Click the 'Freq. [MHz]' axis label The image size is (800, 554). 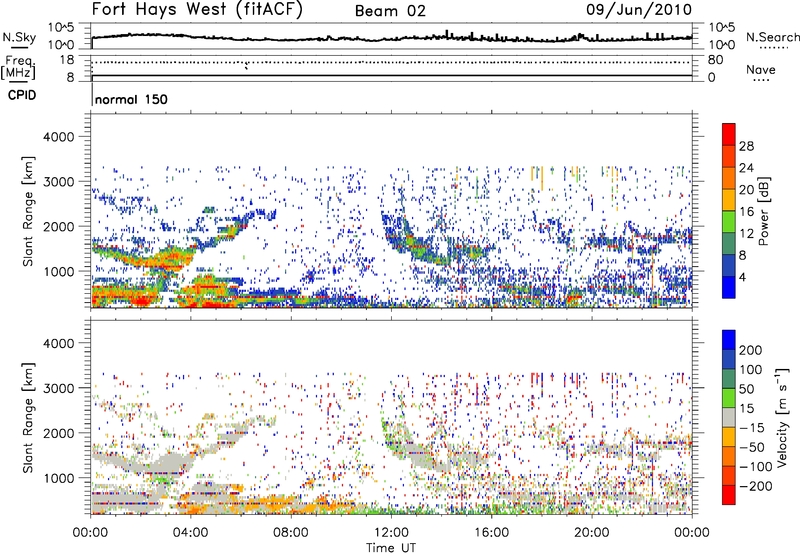pyautogui.click(x=19, y=68)
